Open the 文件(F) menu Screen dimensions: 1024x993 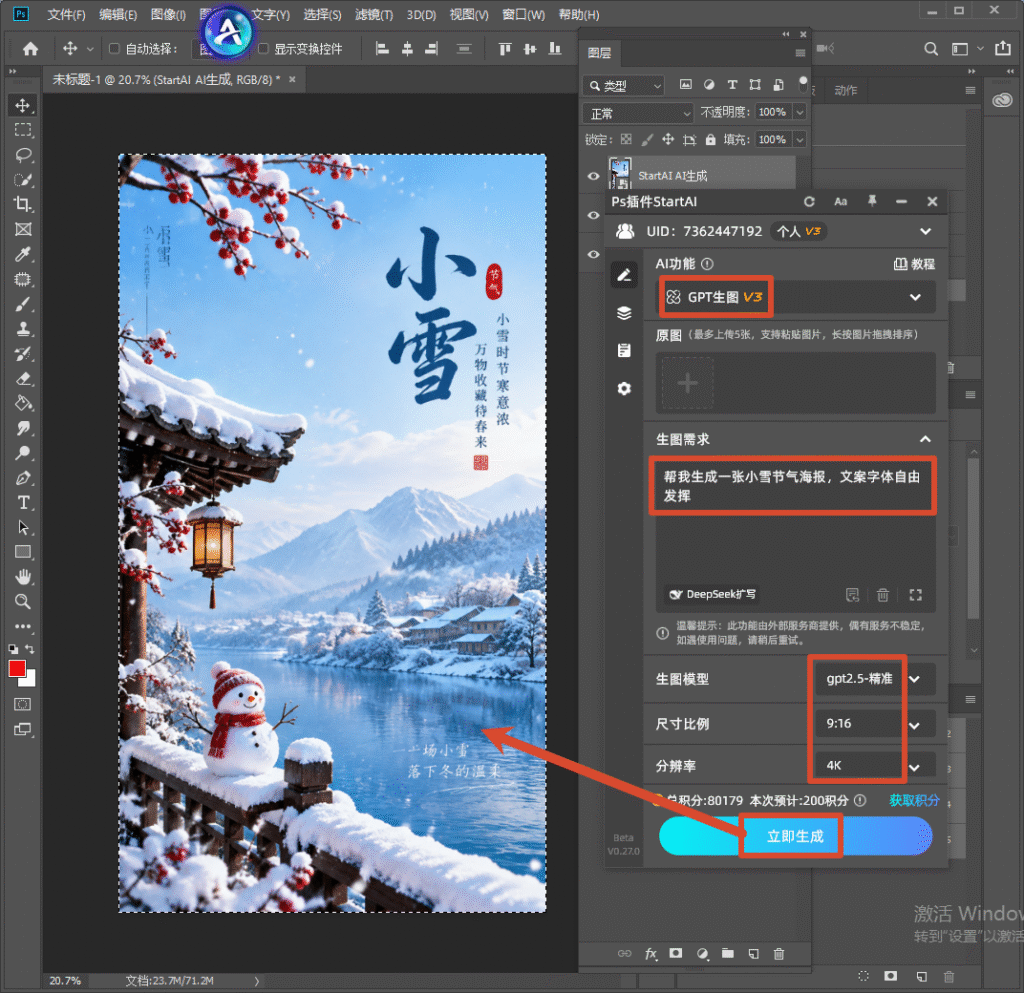click(66, 14)
